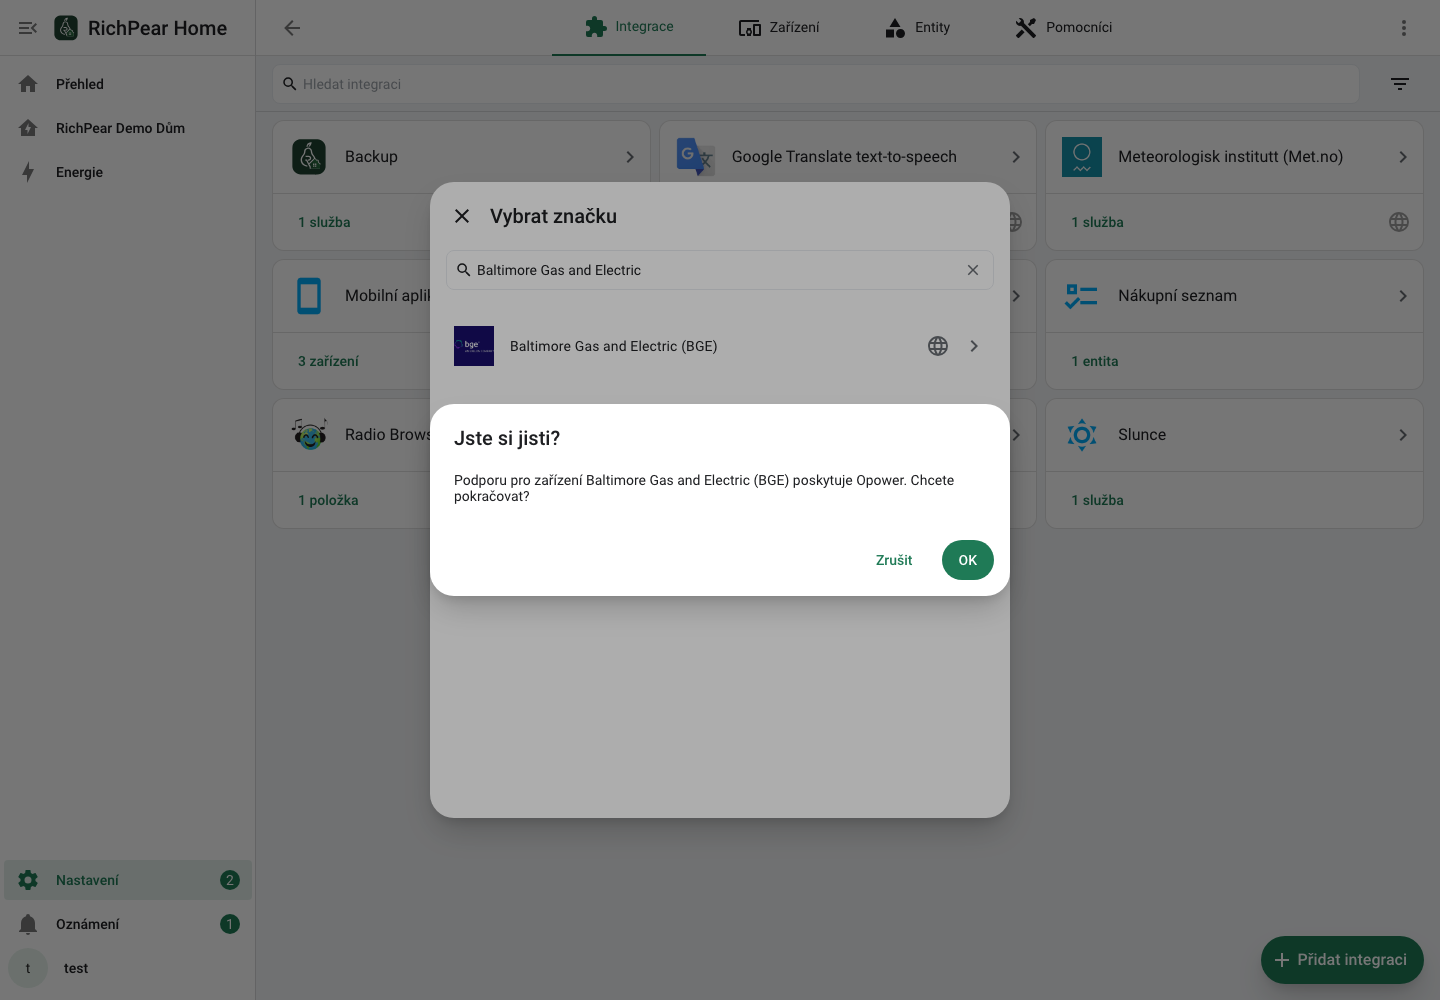Screen dimensions: 1440x1000
Task: Open Google Translate text-to-speech integration
Action: click(x=848, y=157)
